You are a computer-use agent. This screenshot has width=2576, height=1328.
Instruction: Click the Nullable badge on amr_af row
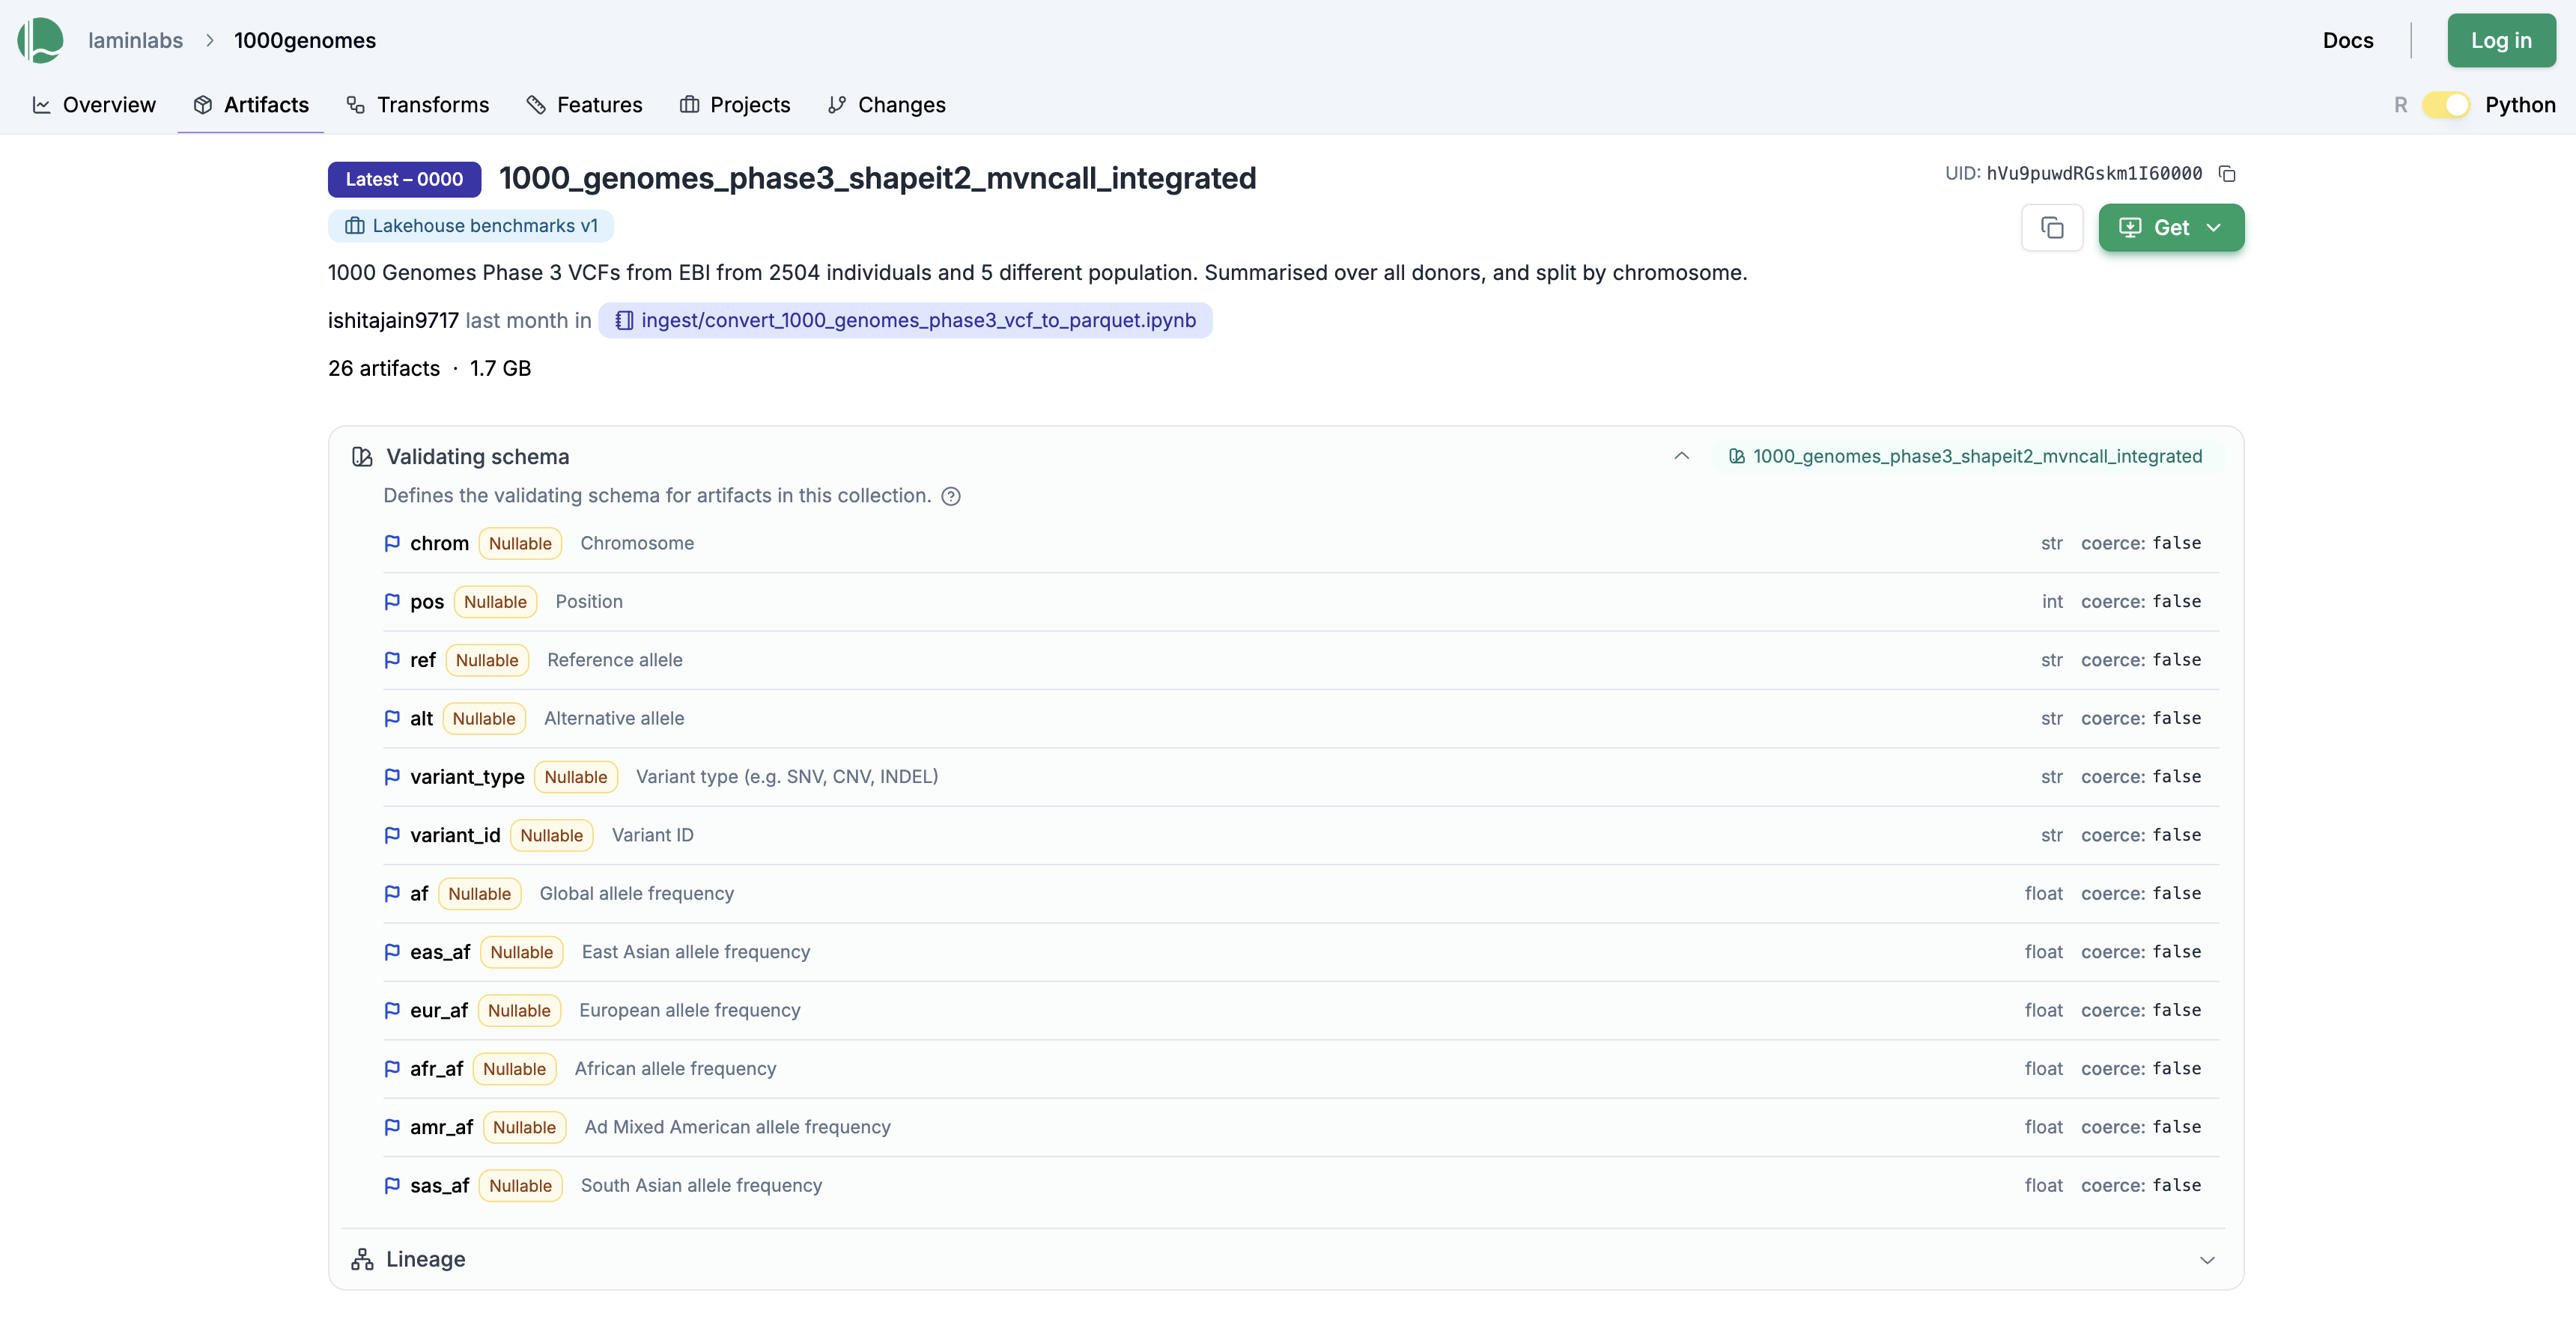tap(524, 1127)
